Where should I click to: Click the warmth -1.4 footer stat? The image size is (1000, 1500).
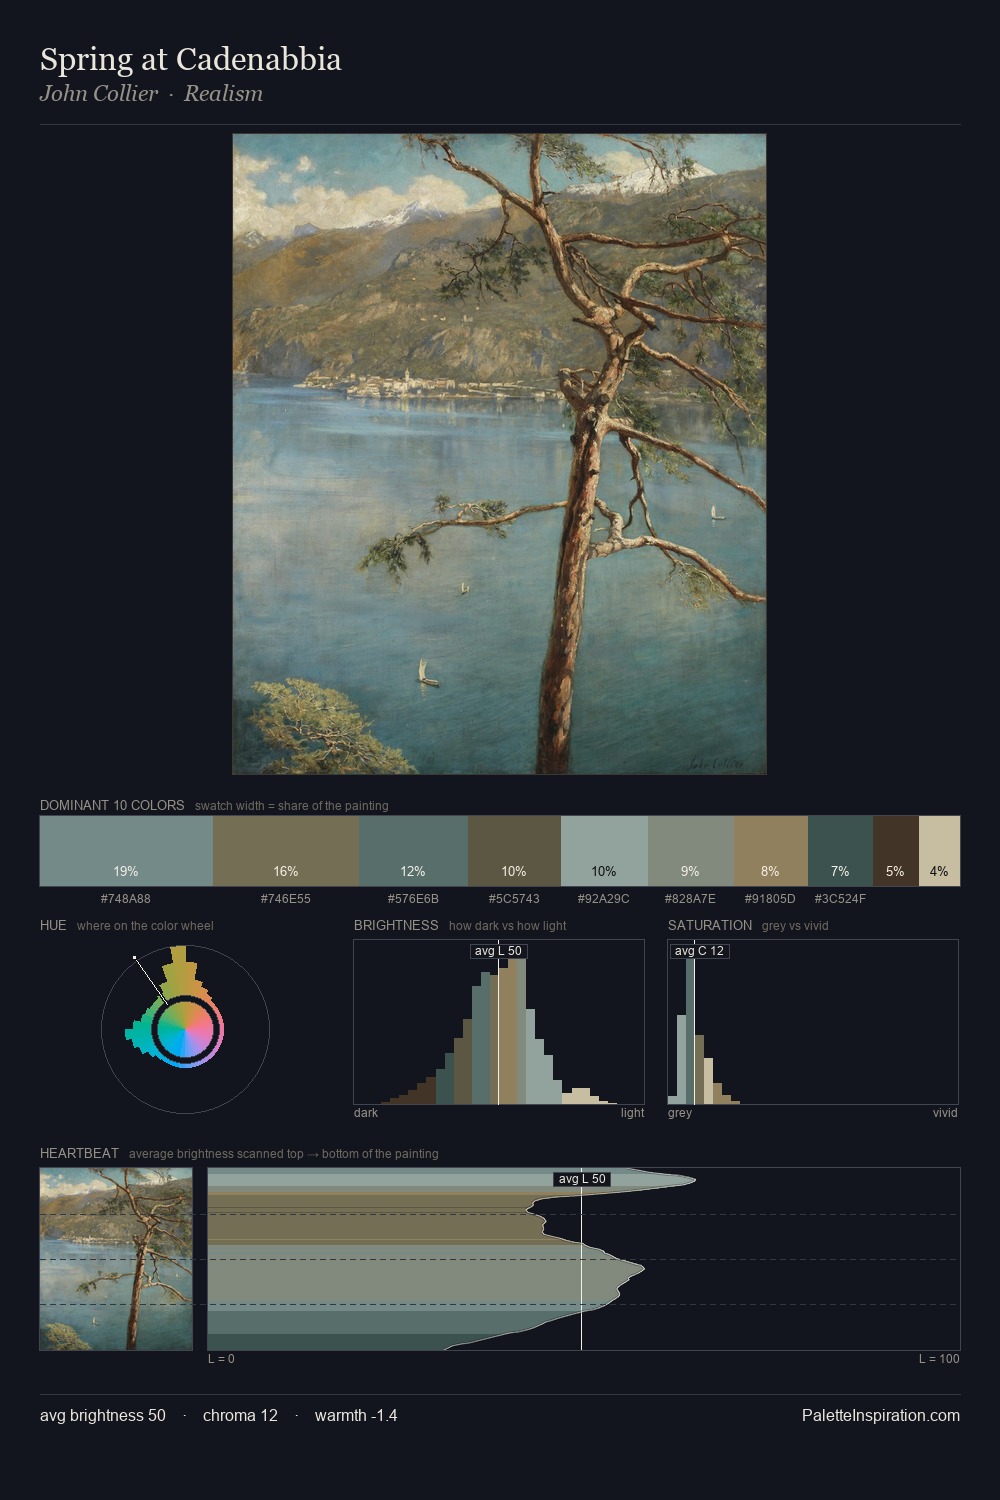click(356, 1416)
